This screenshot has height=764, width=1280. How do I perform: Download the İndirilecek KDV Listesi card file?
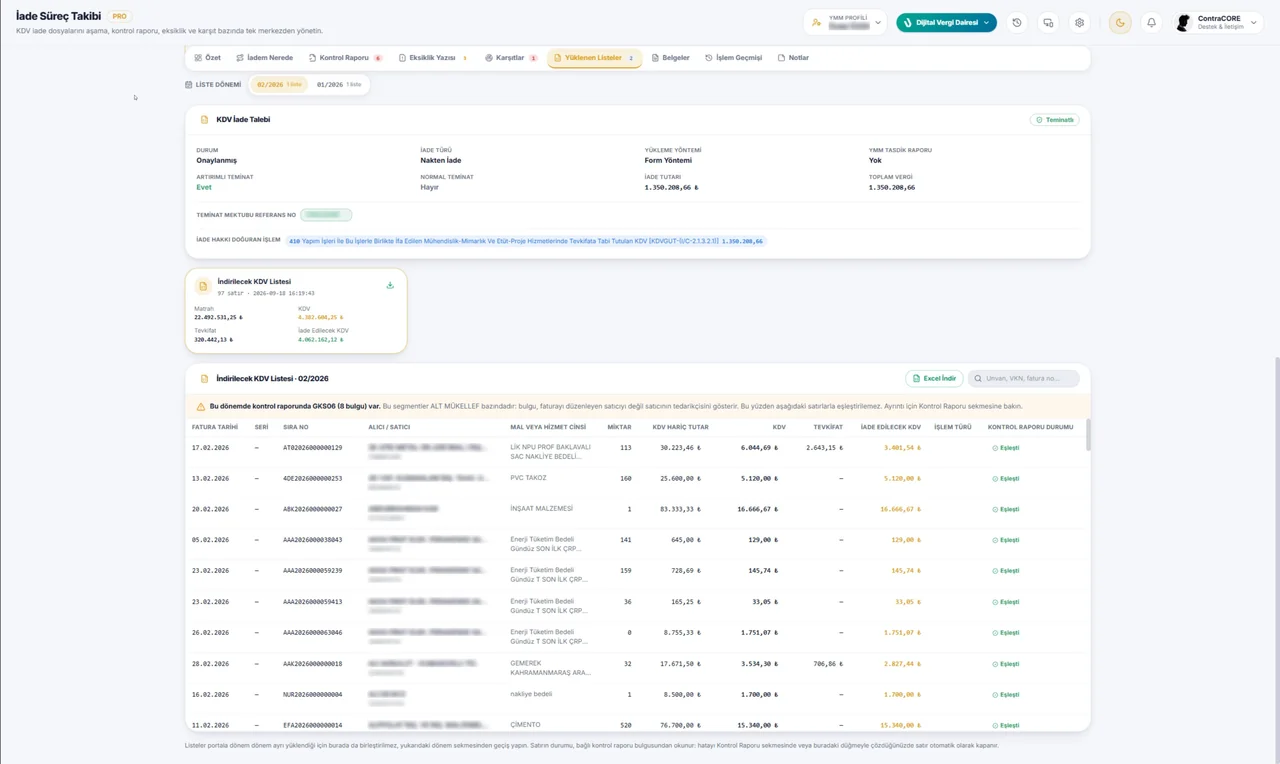point(390,285)
